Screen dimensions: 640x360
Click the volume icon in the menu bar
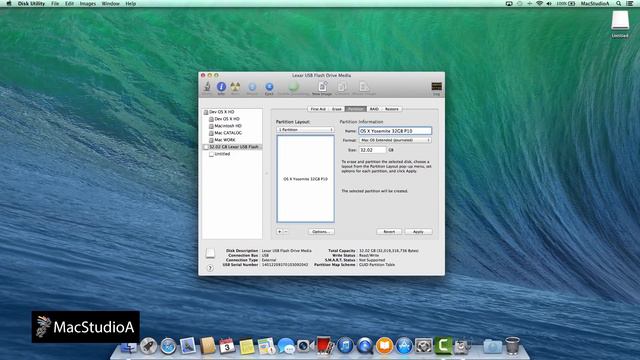549,4
